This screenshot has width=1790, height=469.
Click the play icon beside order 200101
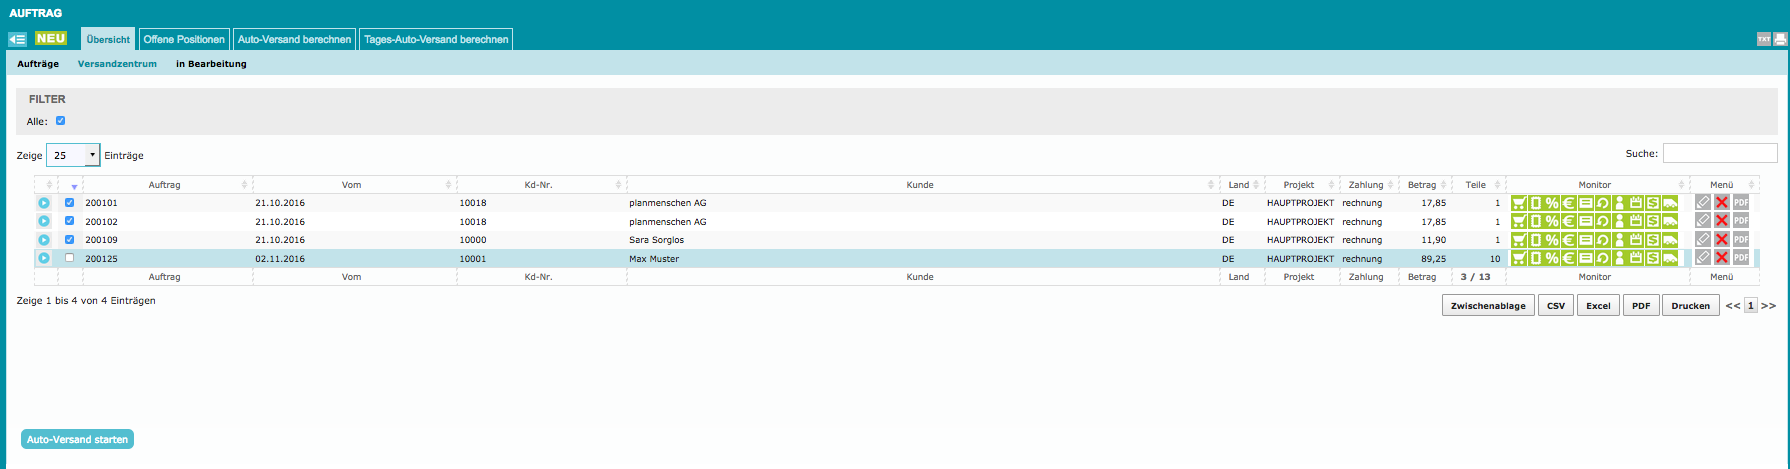44,203
